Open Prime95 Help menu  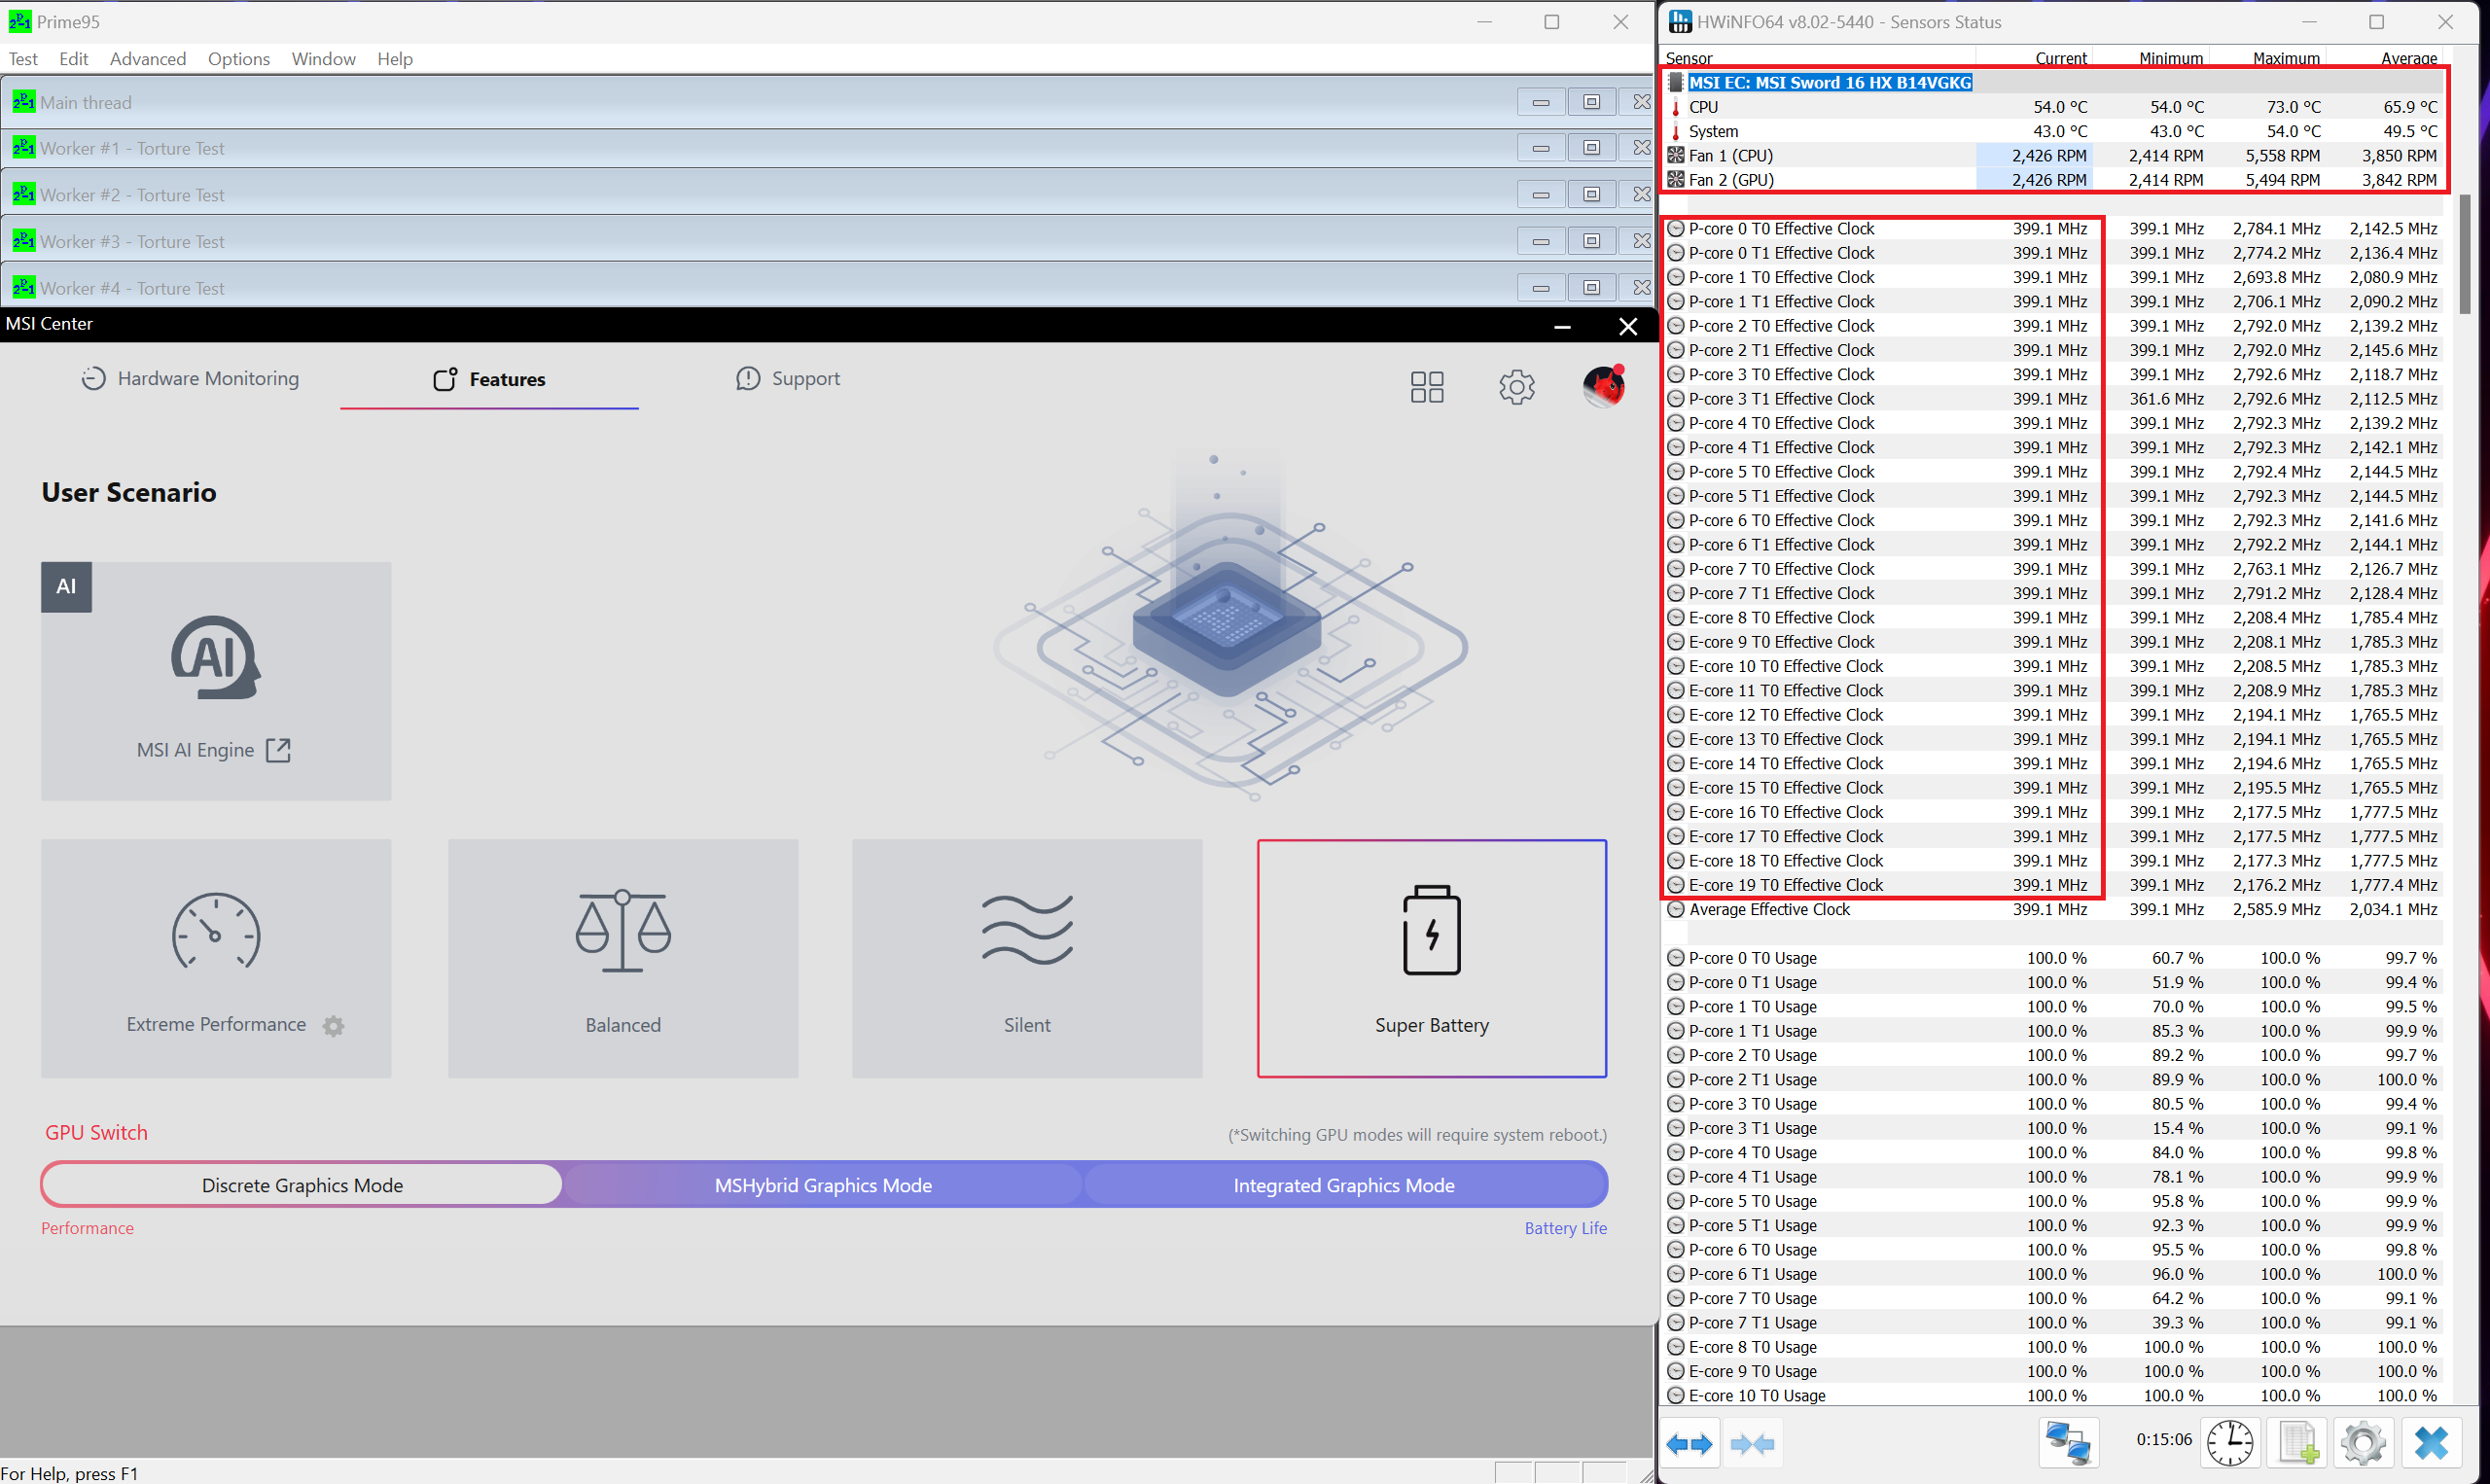395,59
